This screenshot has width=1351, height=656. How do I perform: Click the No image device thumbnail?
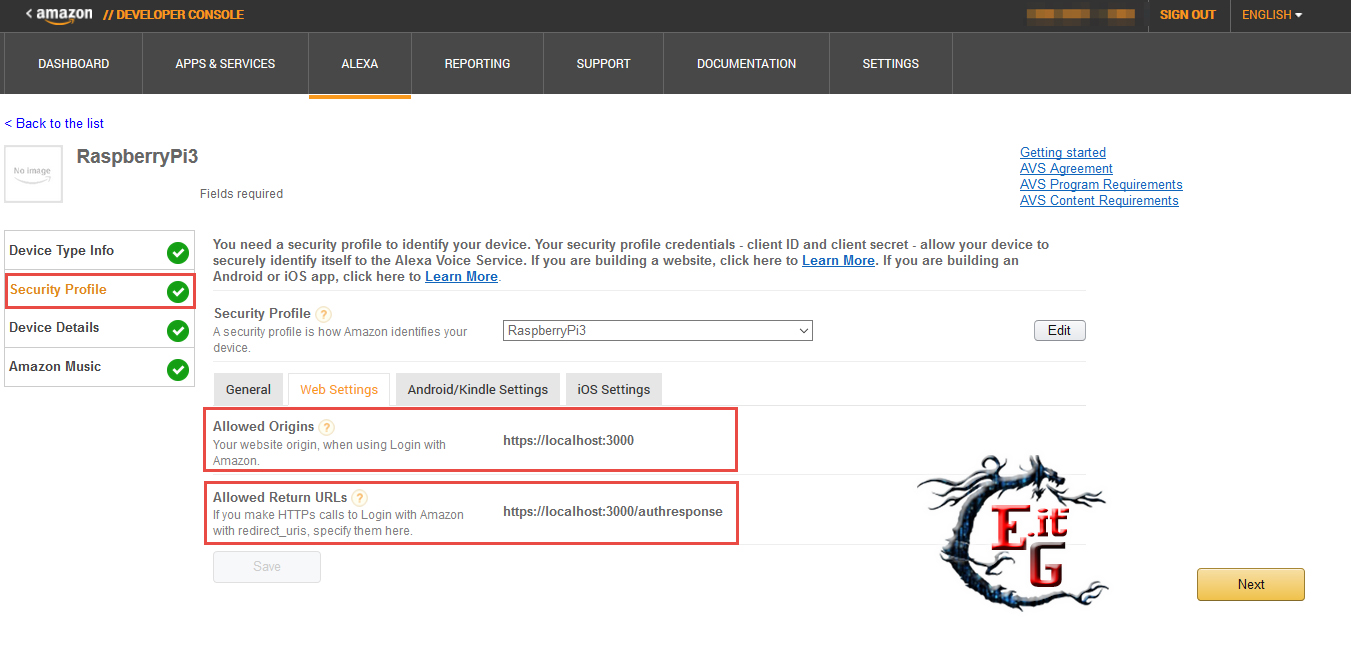click(x=33, y=174)
